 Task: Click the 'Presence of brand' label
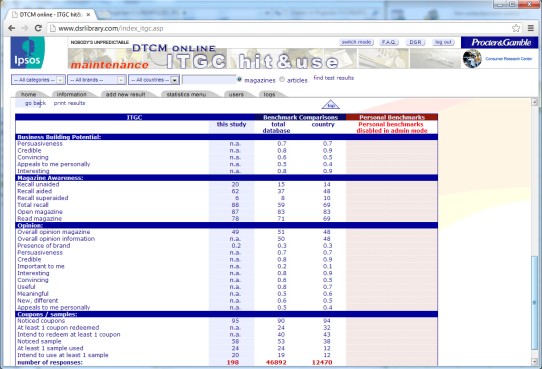(x=44, y=246)
